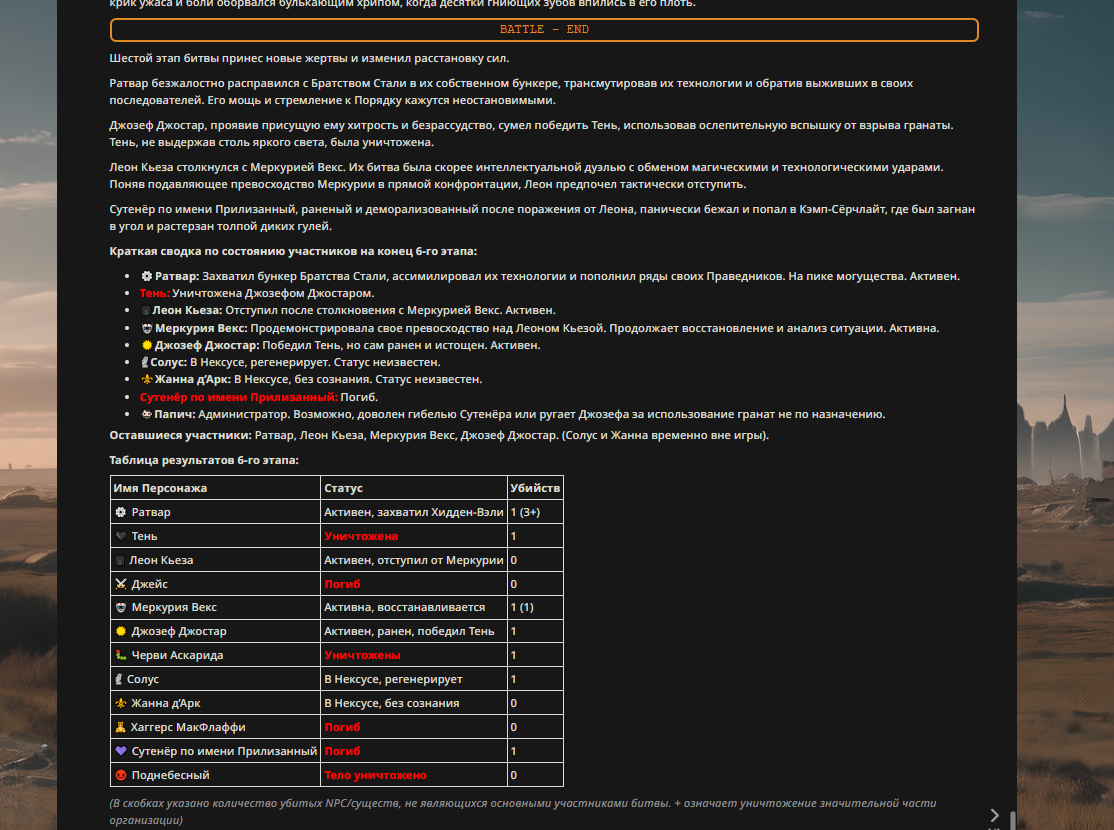Click the icon before Леон Кьеза in summary list
This screenshot has width=1114, height=830.
coord(145,311)
